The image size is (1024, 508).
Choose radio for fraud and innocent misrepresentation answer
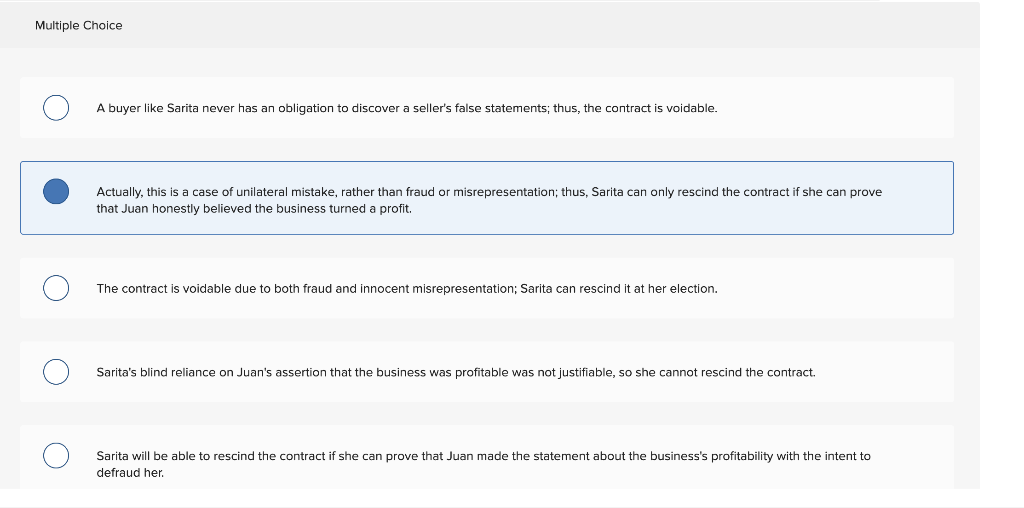[56, 289]
